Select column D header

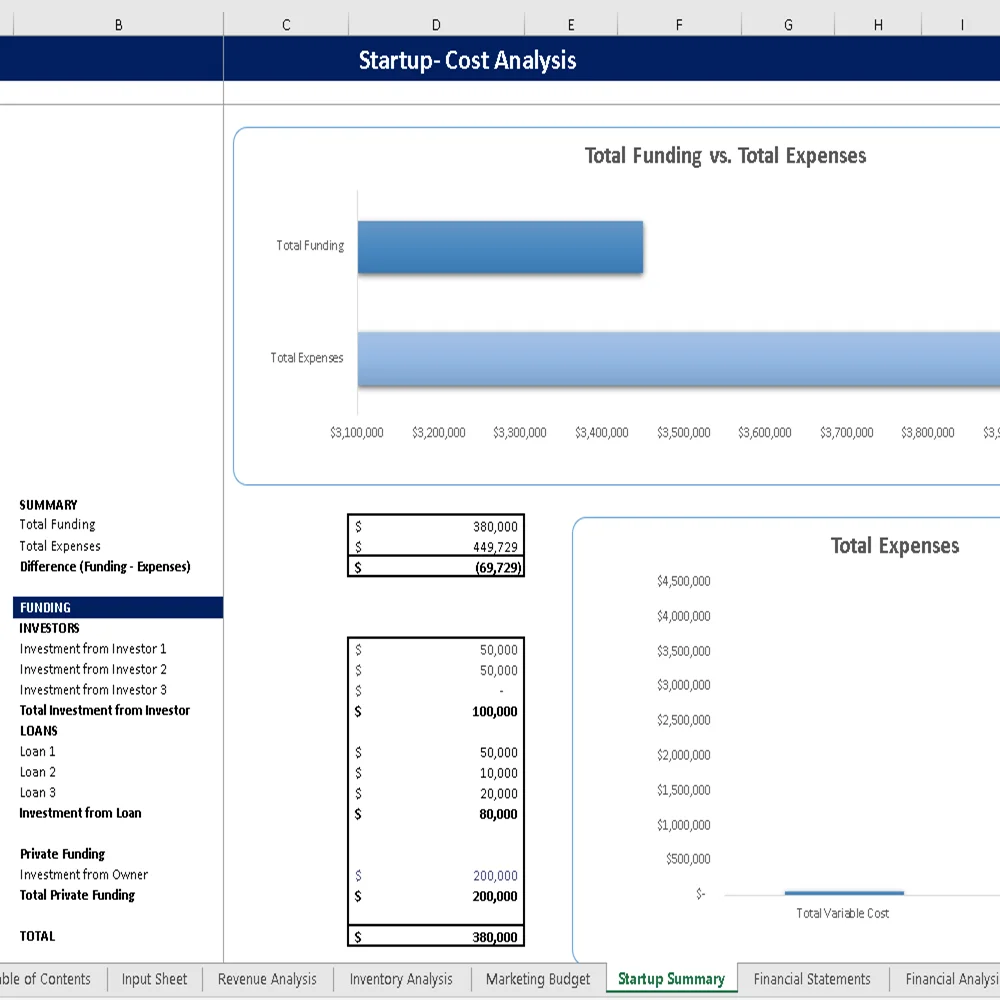436,23
